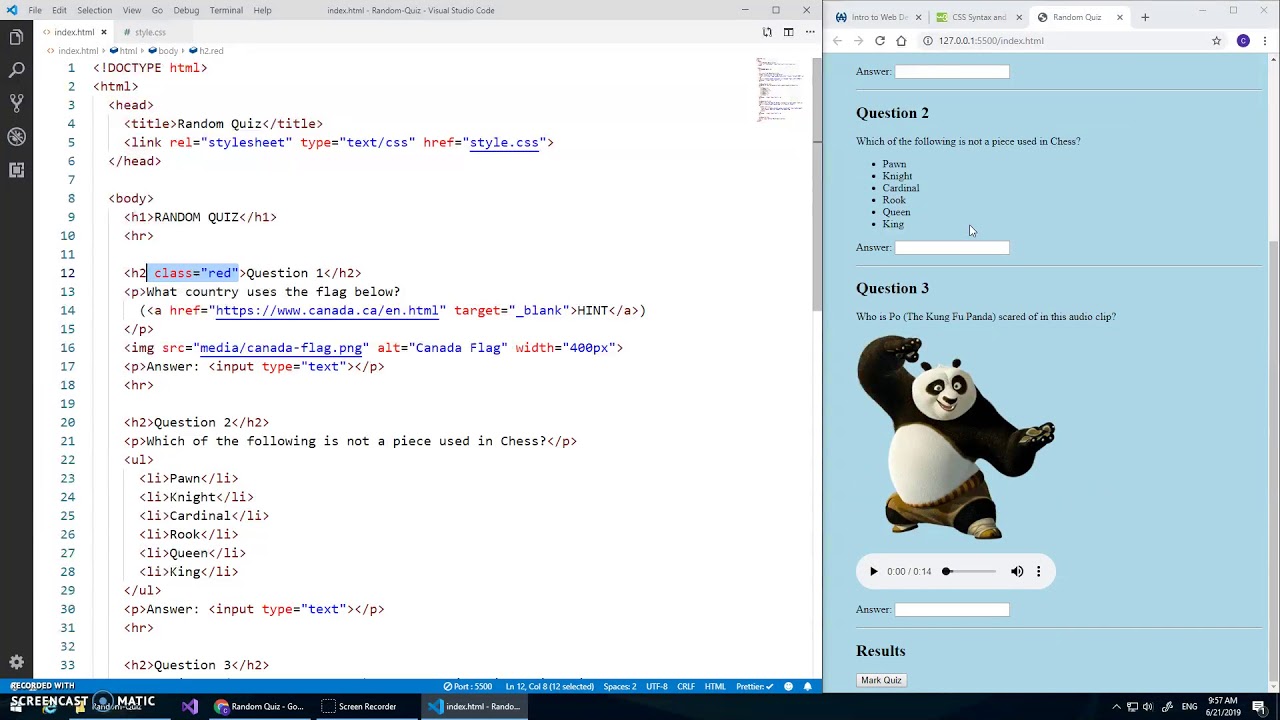Click the Question 3 answer input field

pyautogui.click(x=952, y=609)
